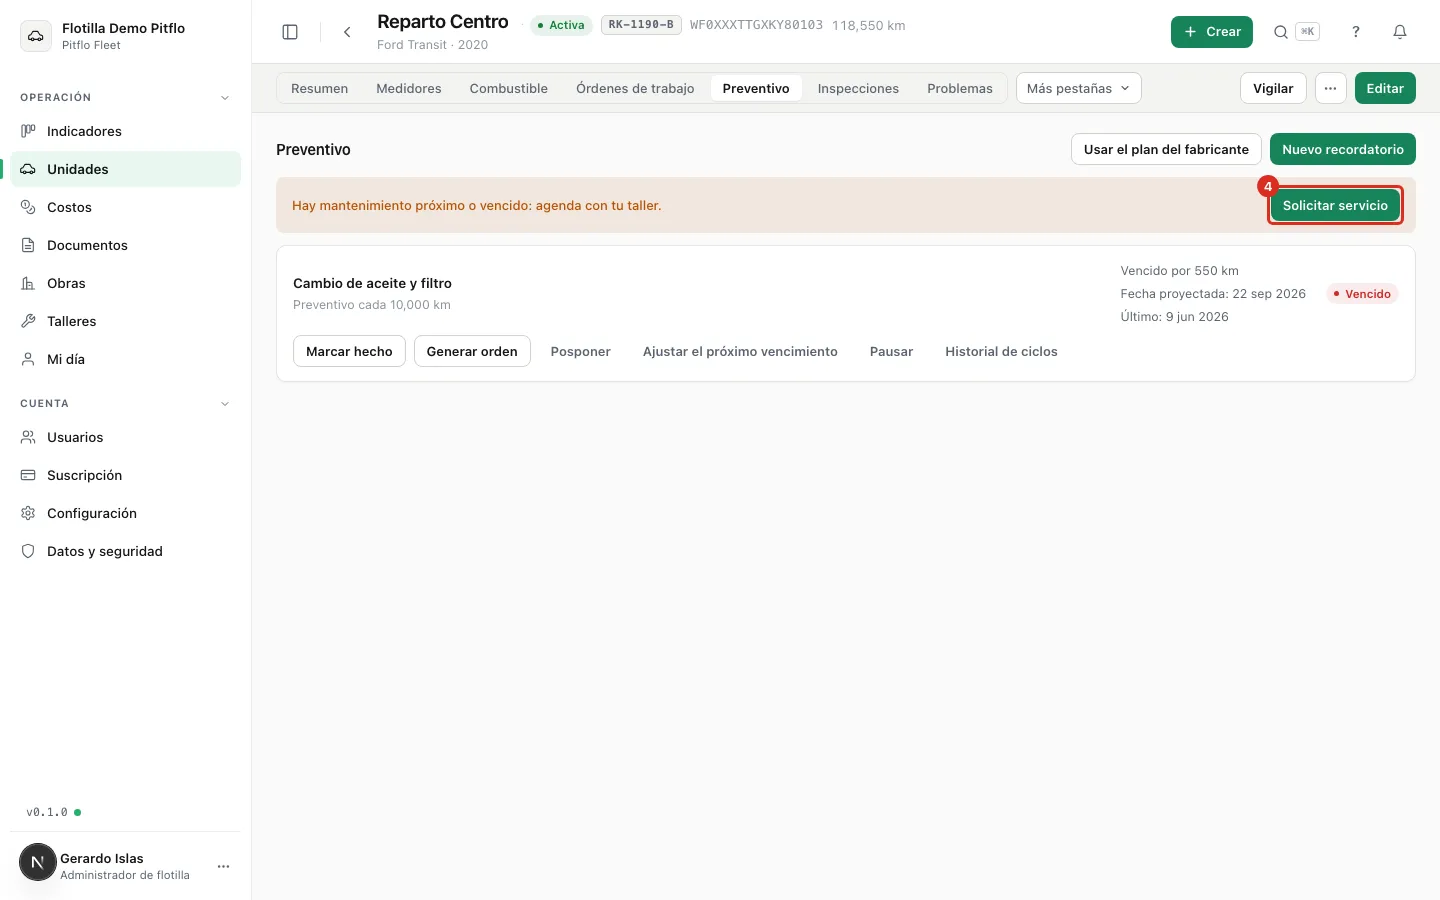Click Nuevo recordatorio button
This screenshot has width=1440, height=900.
(1343, 149)
